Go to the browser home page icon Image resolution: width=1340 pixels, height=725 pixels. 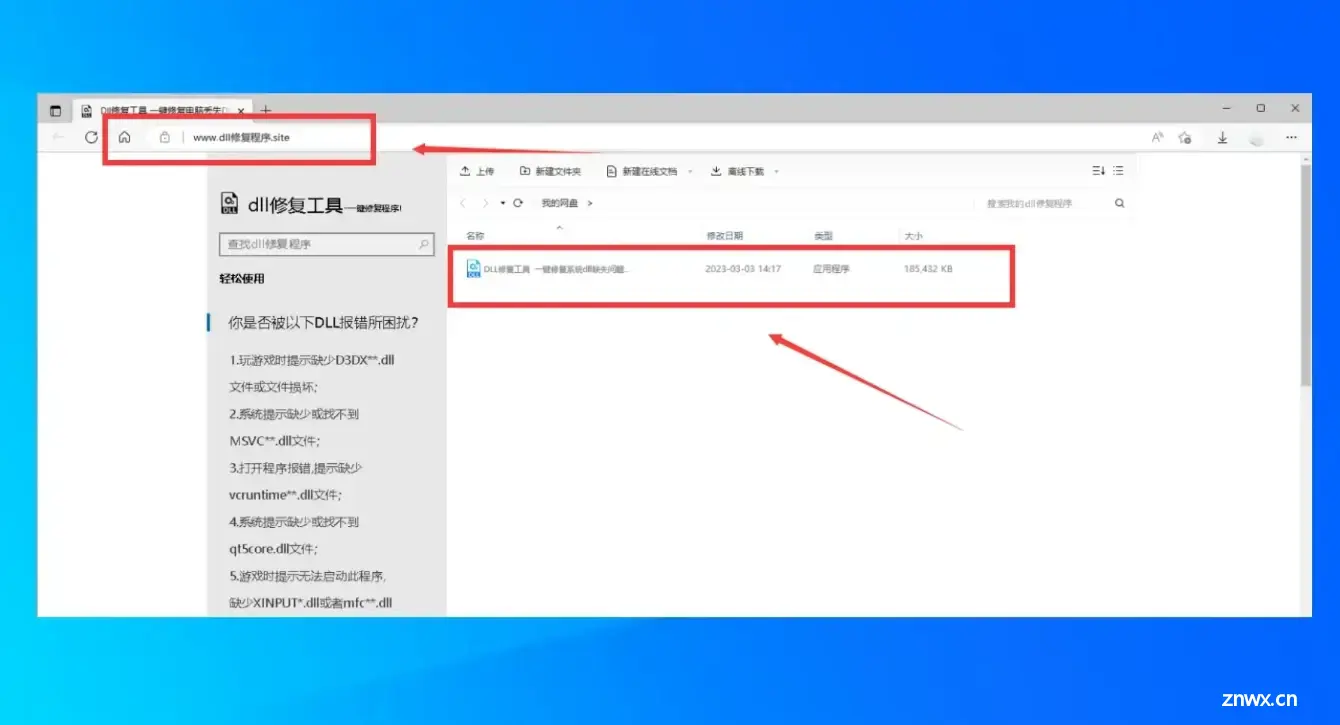point(124,137)
